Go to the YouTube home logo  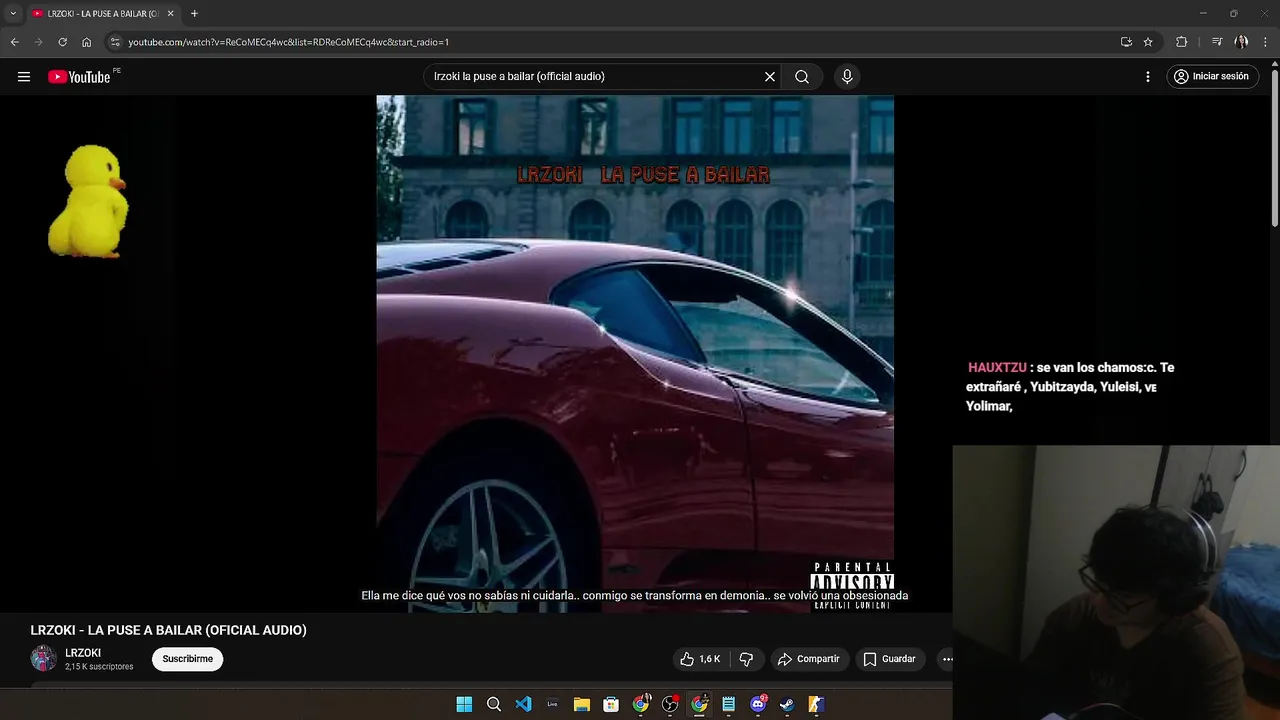point(79,77)
